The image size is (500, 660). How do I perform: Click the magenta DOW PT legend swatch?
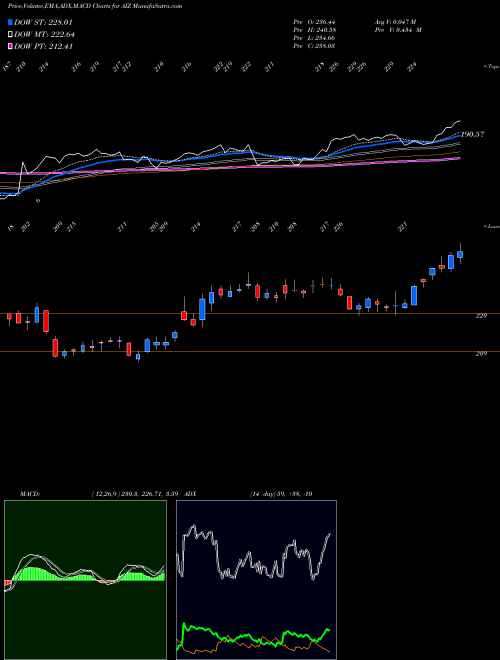point(10,46)
